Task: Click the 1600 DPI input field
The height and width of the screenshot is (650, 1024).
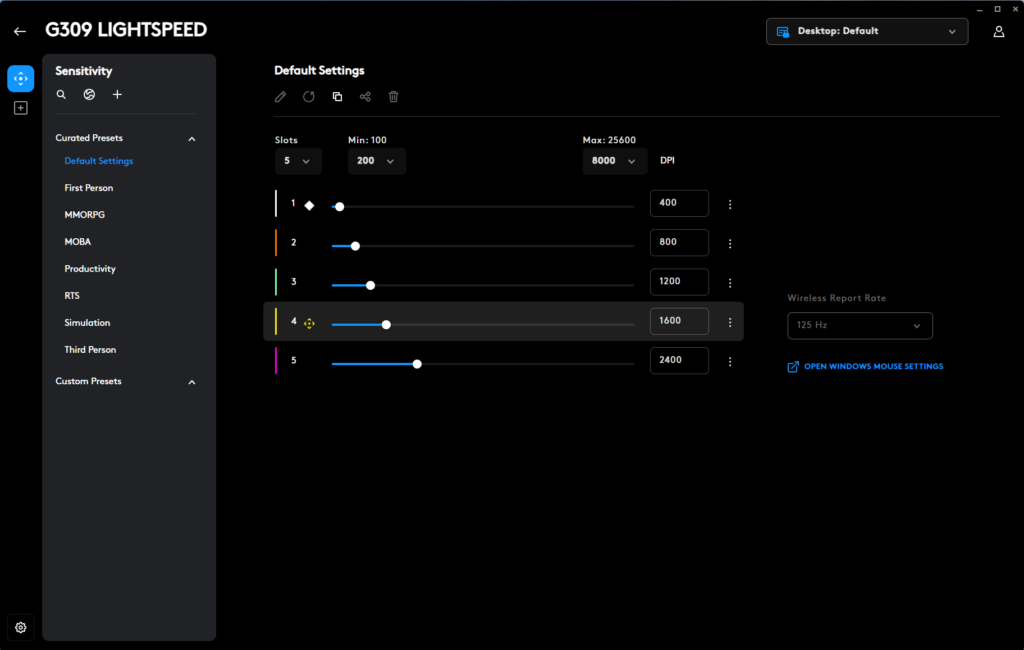Action: tap(679, 321)
